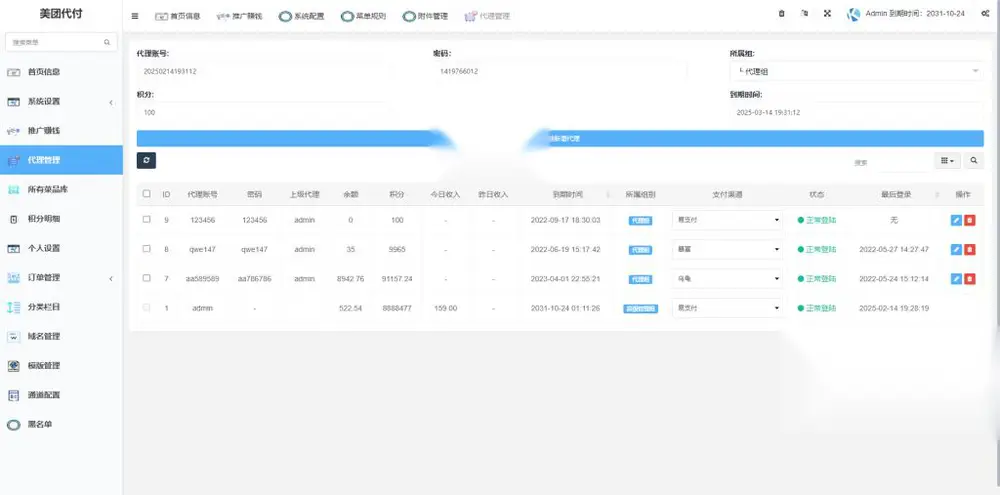Tick the checkbox for row ID 8
Image resolution: width=1000 pixels, height=495 pixels.
[147, 248]
